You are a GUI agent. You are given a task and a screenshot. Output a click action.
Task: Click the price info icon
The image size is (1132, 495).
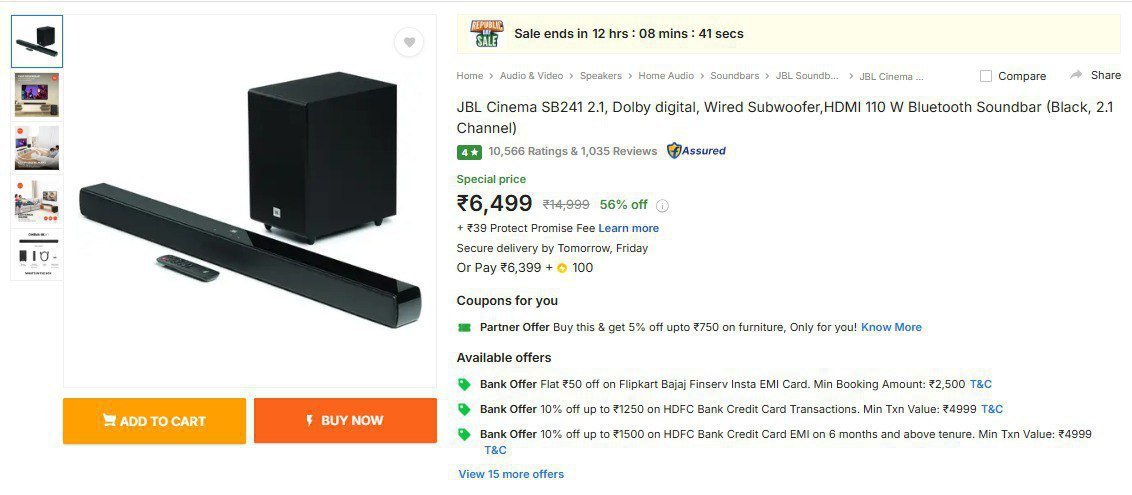662,206
